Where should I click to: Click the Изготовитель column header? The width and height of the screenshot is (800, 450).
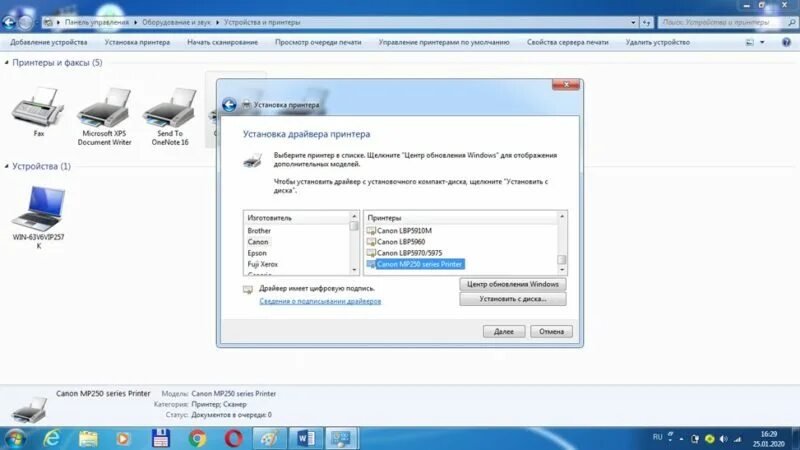coord(297,218)
